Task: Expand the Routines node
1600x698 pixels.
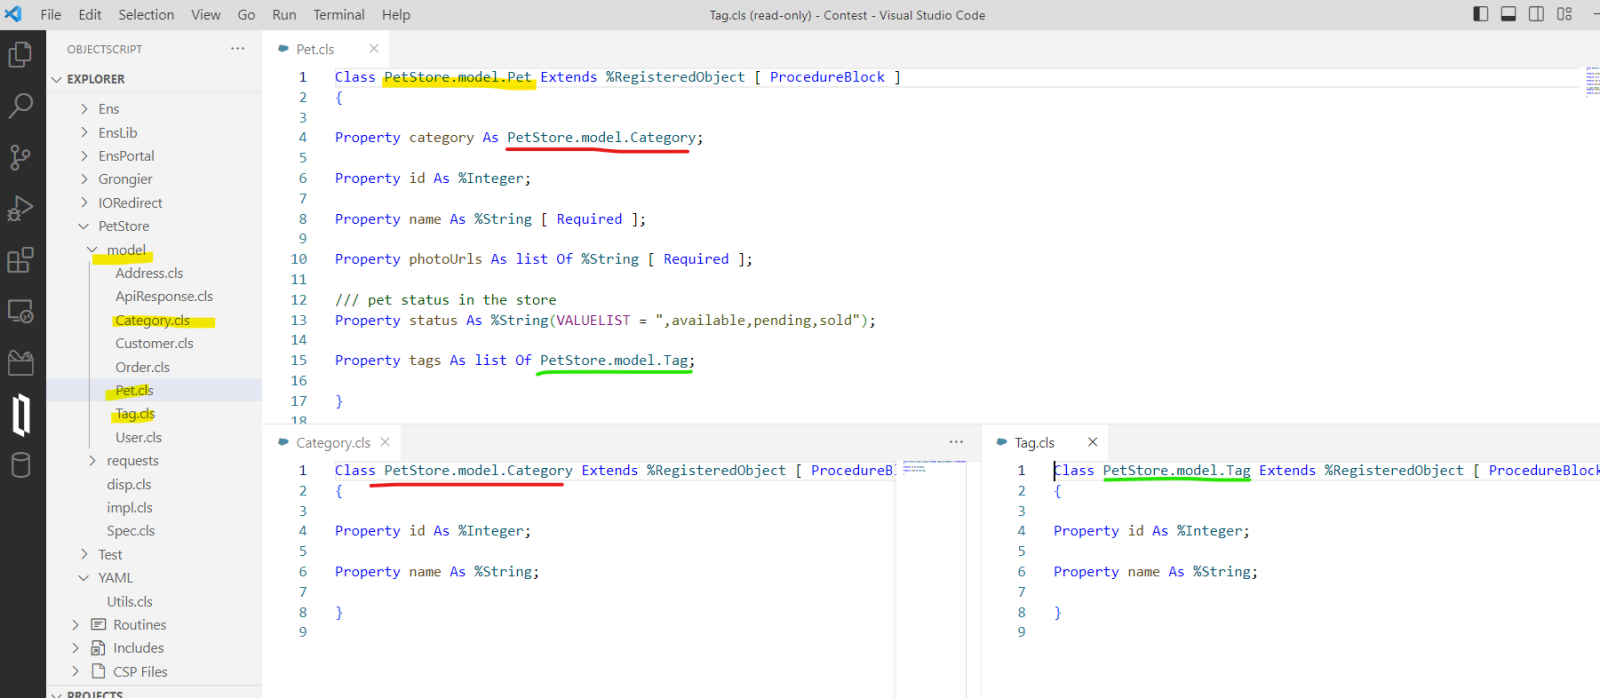Action: tap(76, 625)
